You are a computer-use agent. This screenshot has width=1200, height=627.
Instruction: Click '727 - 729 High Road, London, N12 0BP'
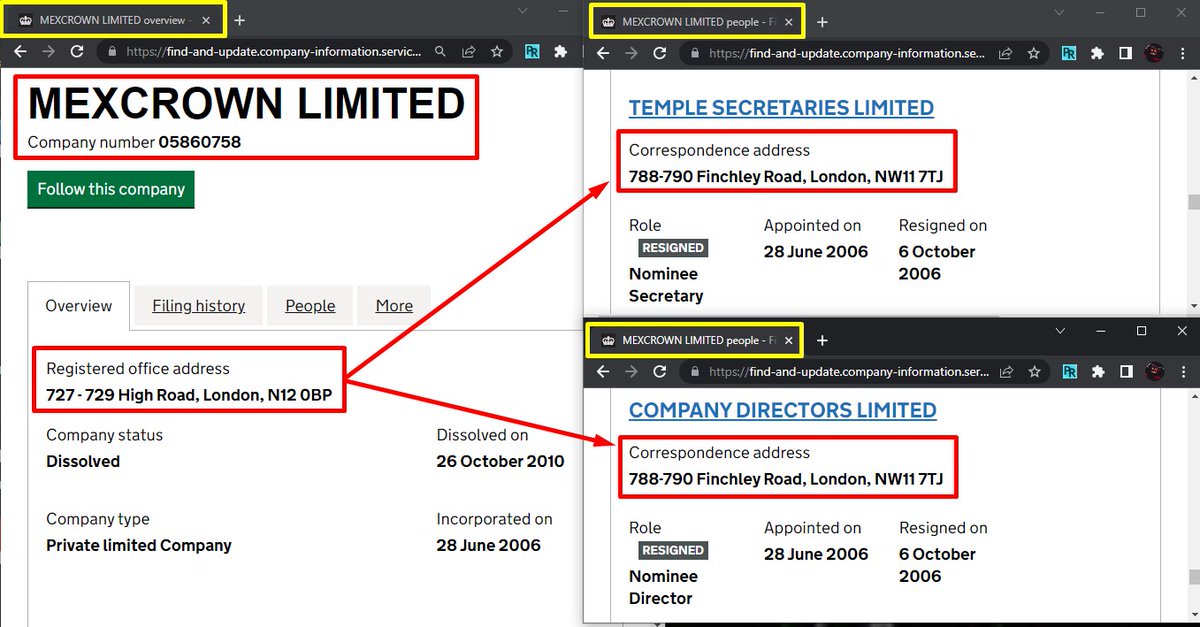[x=189, y=395]
